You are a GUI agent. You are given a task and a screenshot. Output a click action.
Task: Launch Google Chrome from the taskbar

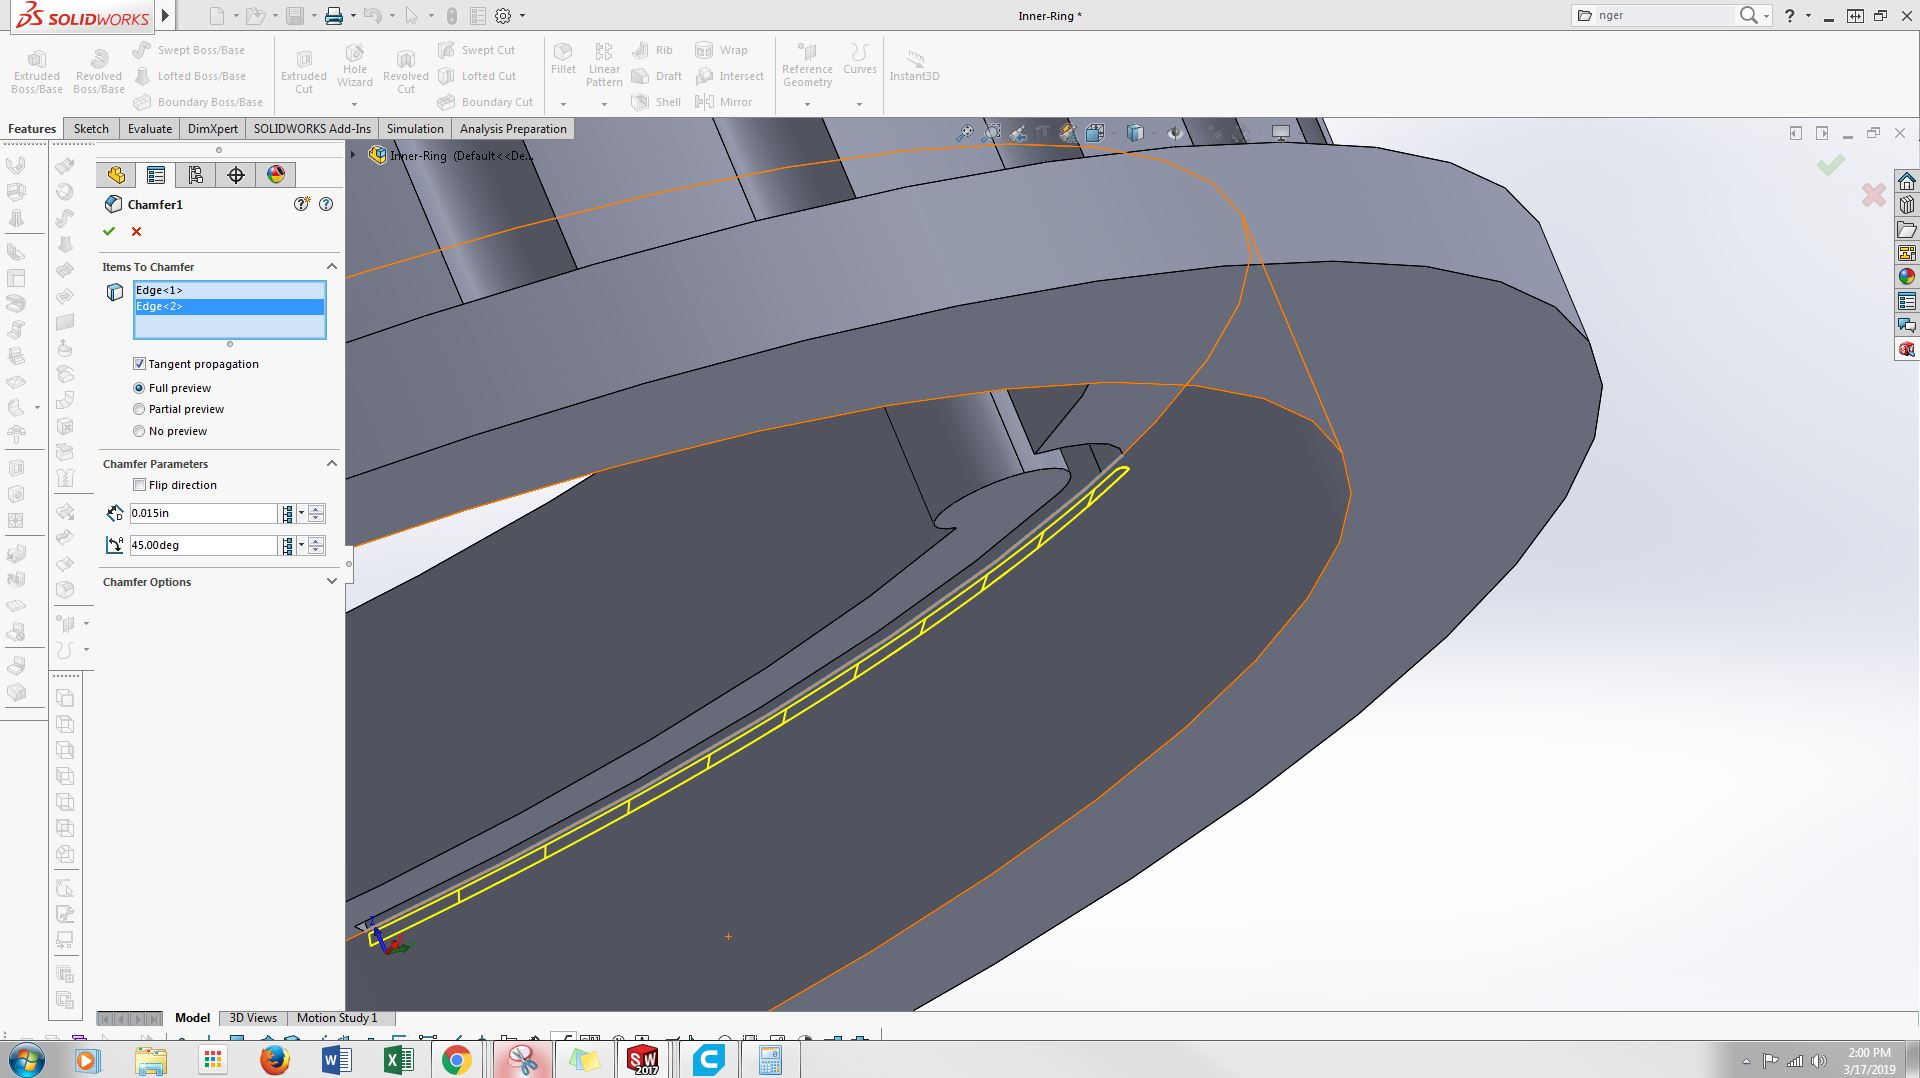pyautogui.click(x=457, y=1060)
